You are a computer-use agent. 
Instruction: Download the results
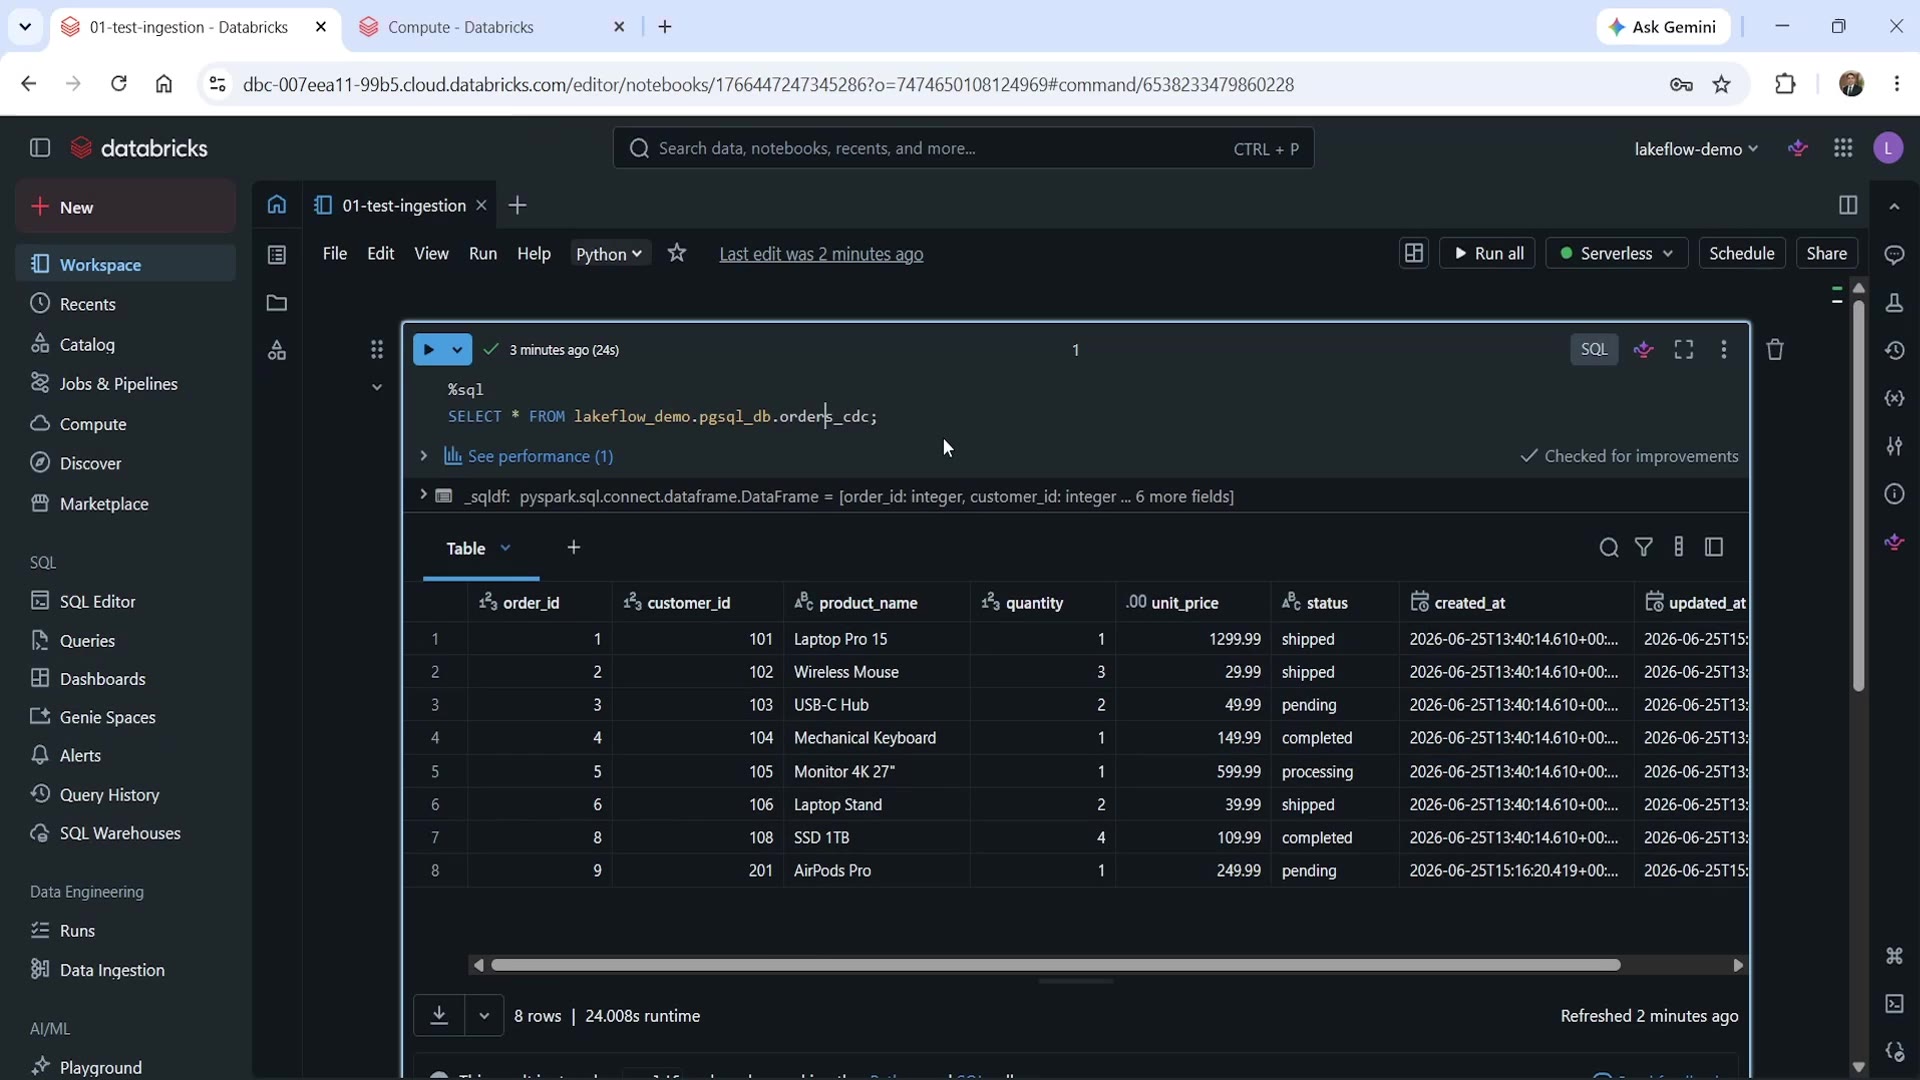439,1015
